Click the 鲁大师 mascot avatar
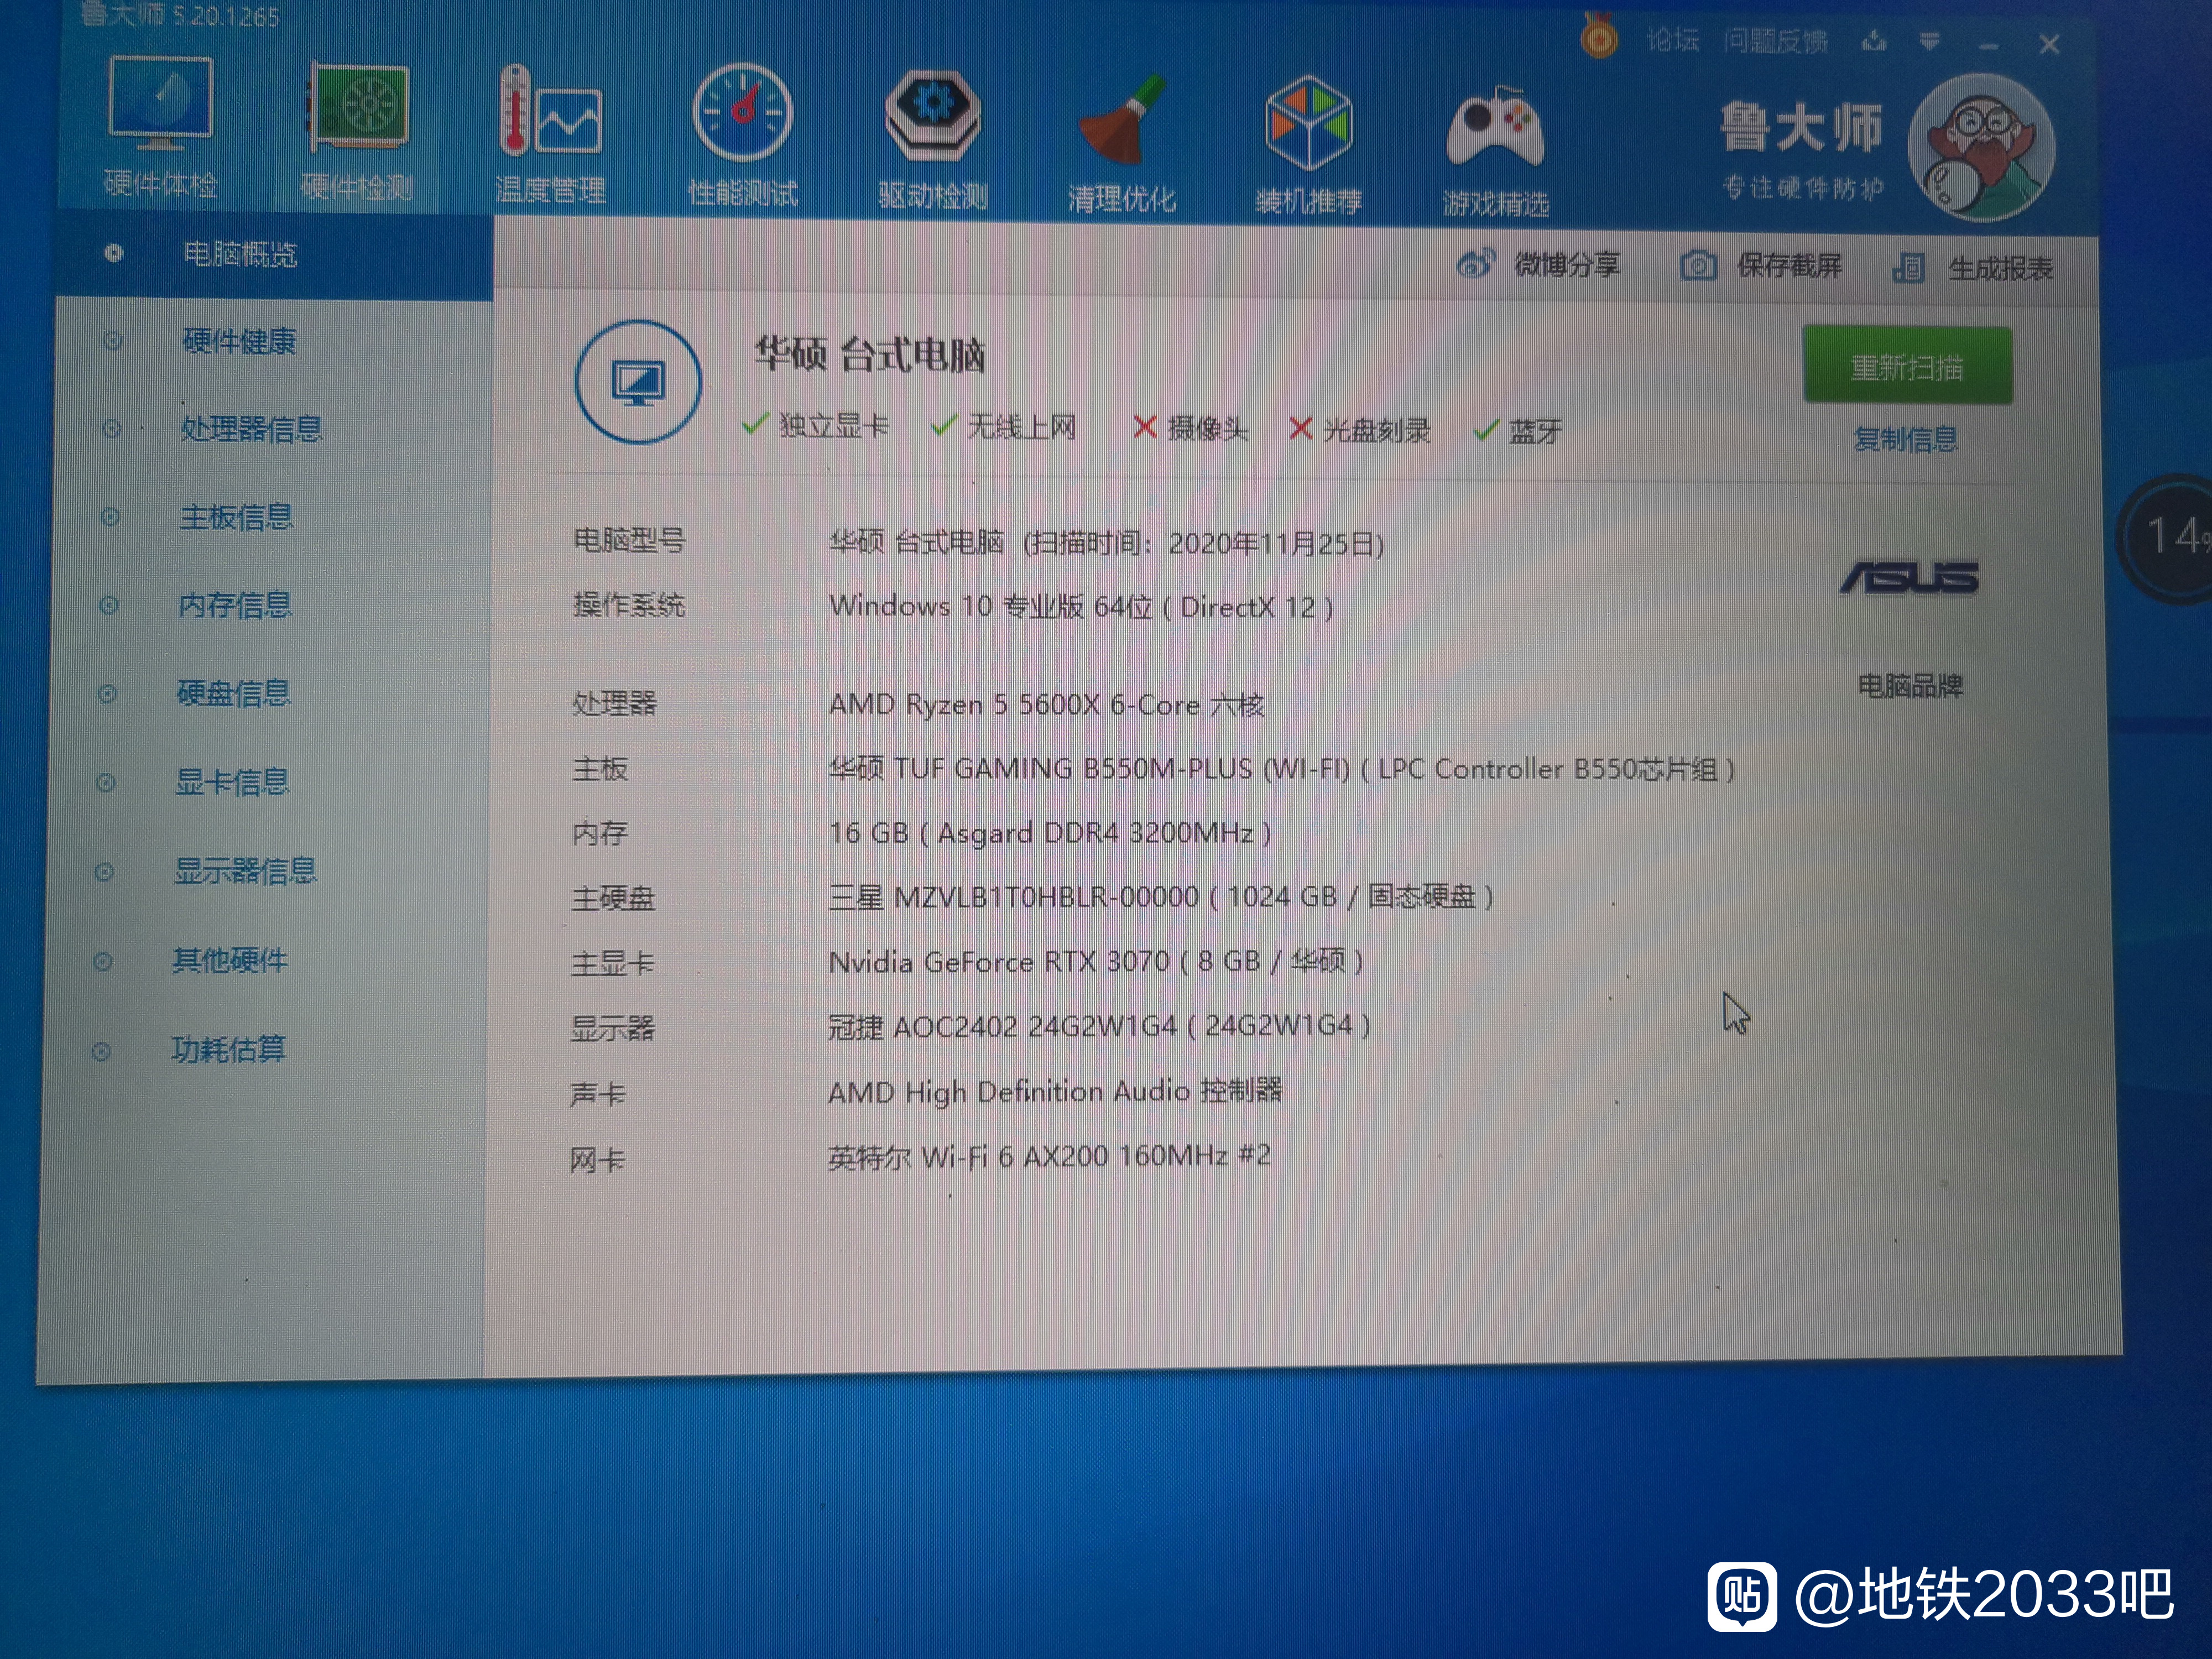Screen dimensions: 2212x1659 [x=1981, y=147]
